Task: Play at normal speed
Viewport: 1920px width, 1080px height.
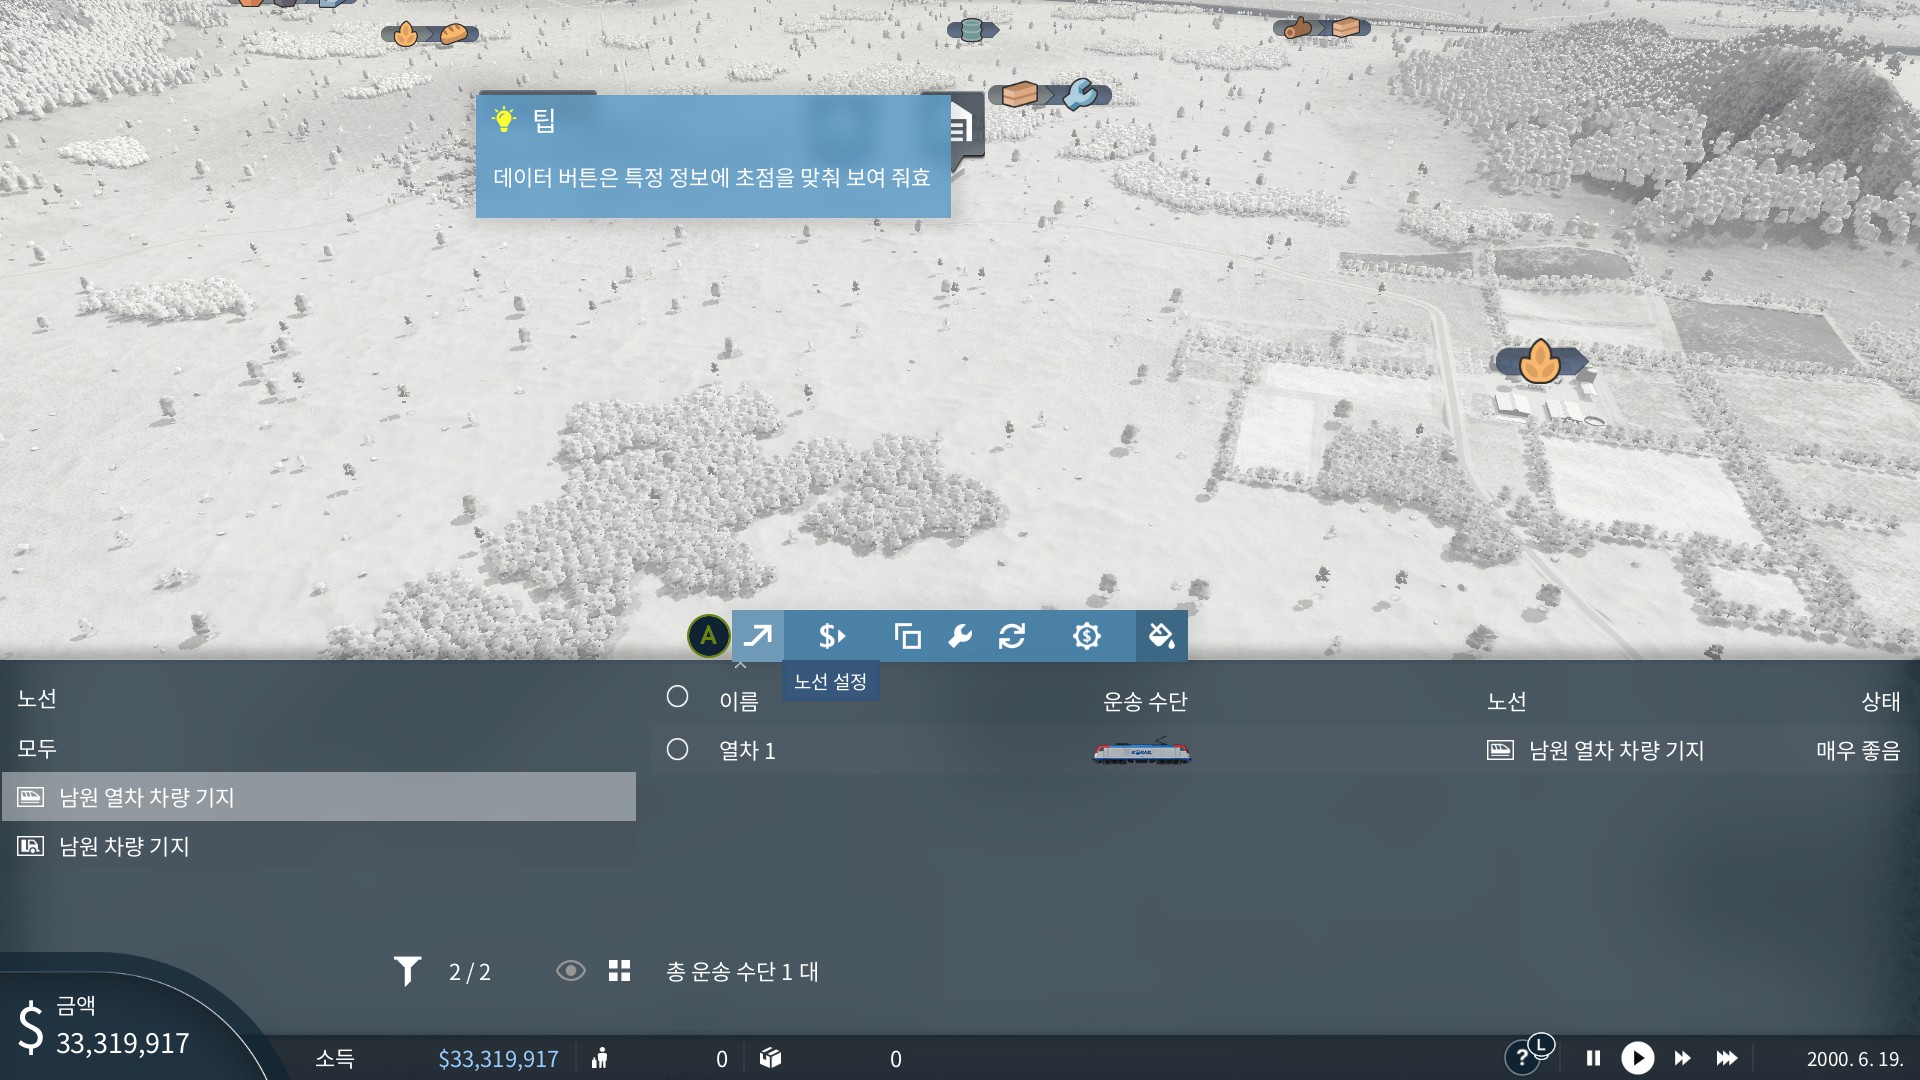Action: pos(1637,1058)
